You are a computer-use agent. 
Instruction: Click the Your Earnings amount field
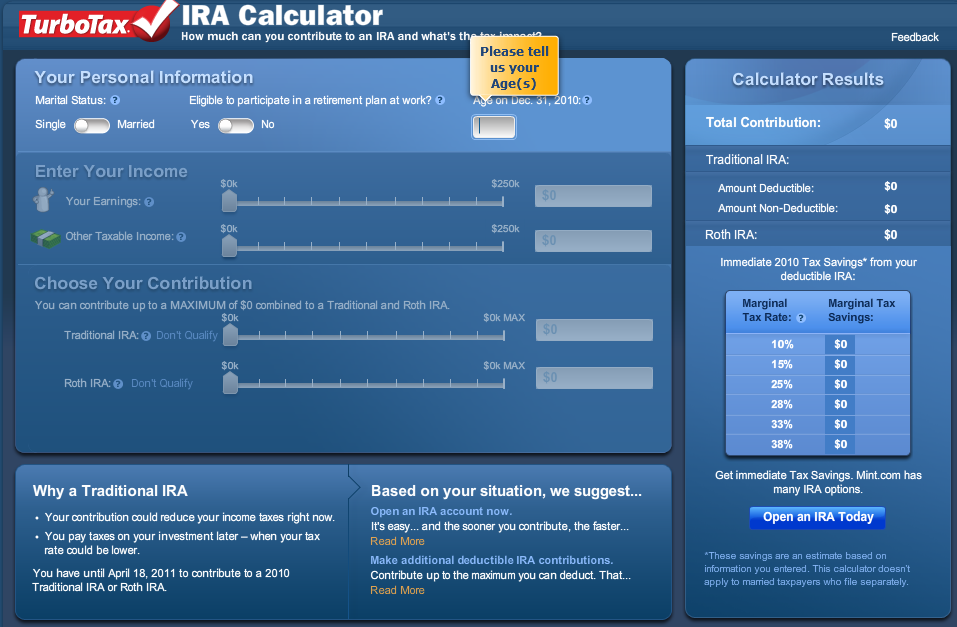(x=593, y=196)
